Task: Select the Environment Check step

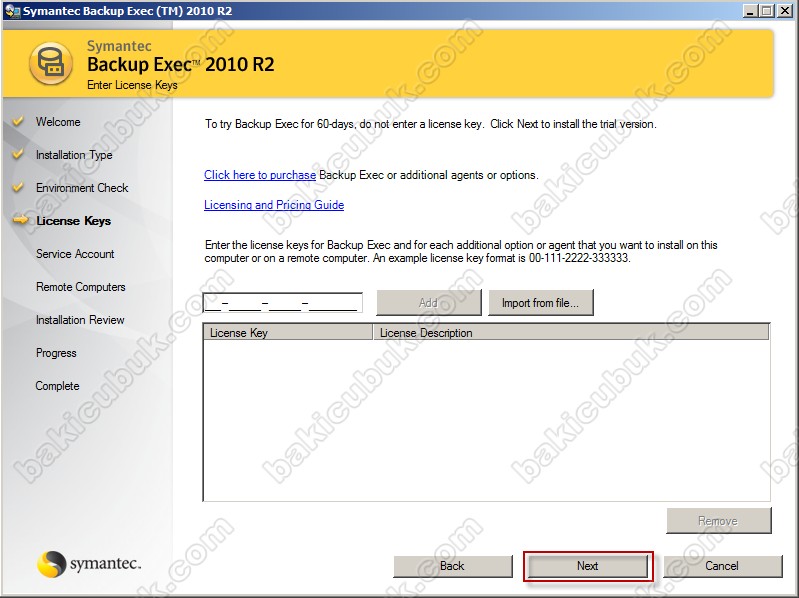Action: pyautogui.click(x=82, y=188)
